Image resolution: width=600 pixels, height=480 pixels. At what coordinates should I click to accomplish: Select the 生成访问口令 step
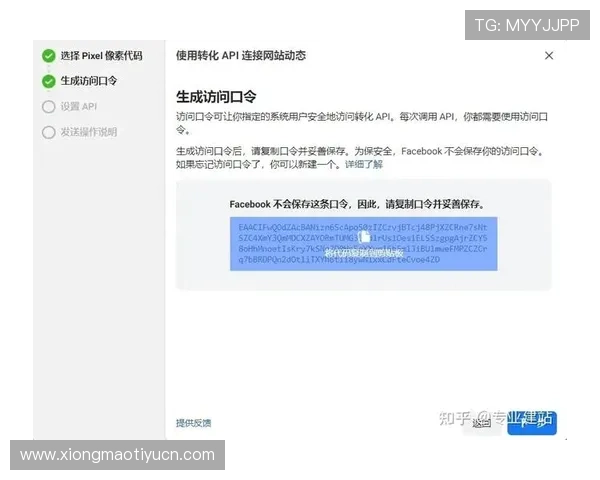tap(89, 81)
